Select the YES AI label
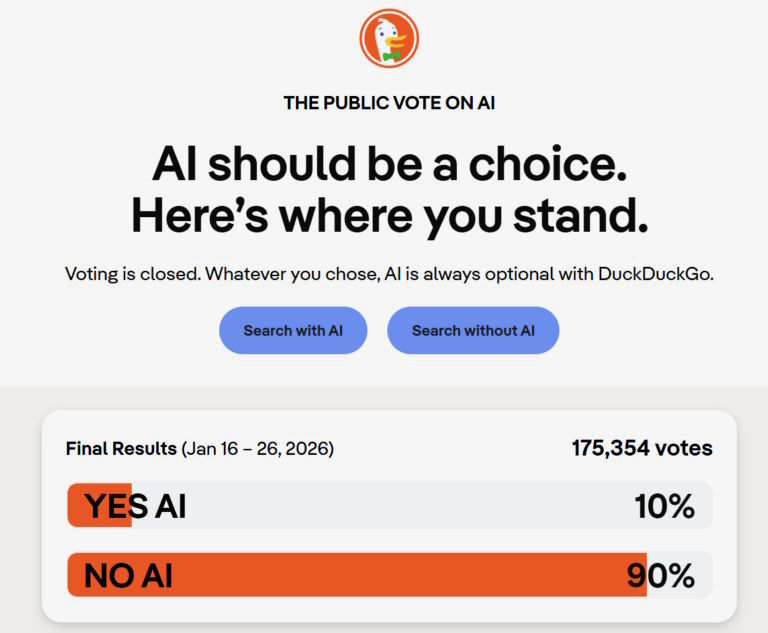The width and height of the screenshot is (768, 633). 135,506
